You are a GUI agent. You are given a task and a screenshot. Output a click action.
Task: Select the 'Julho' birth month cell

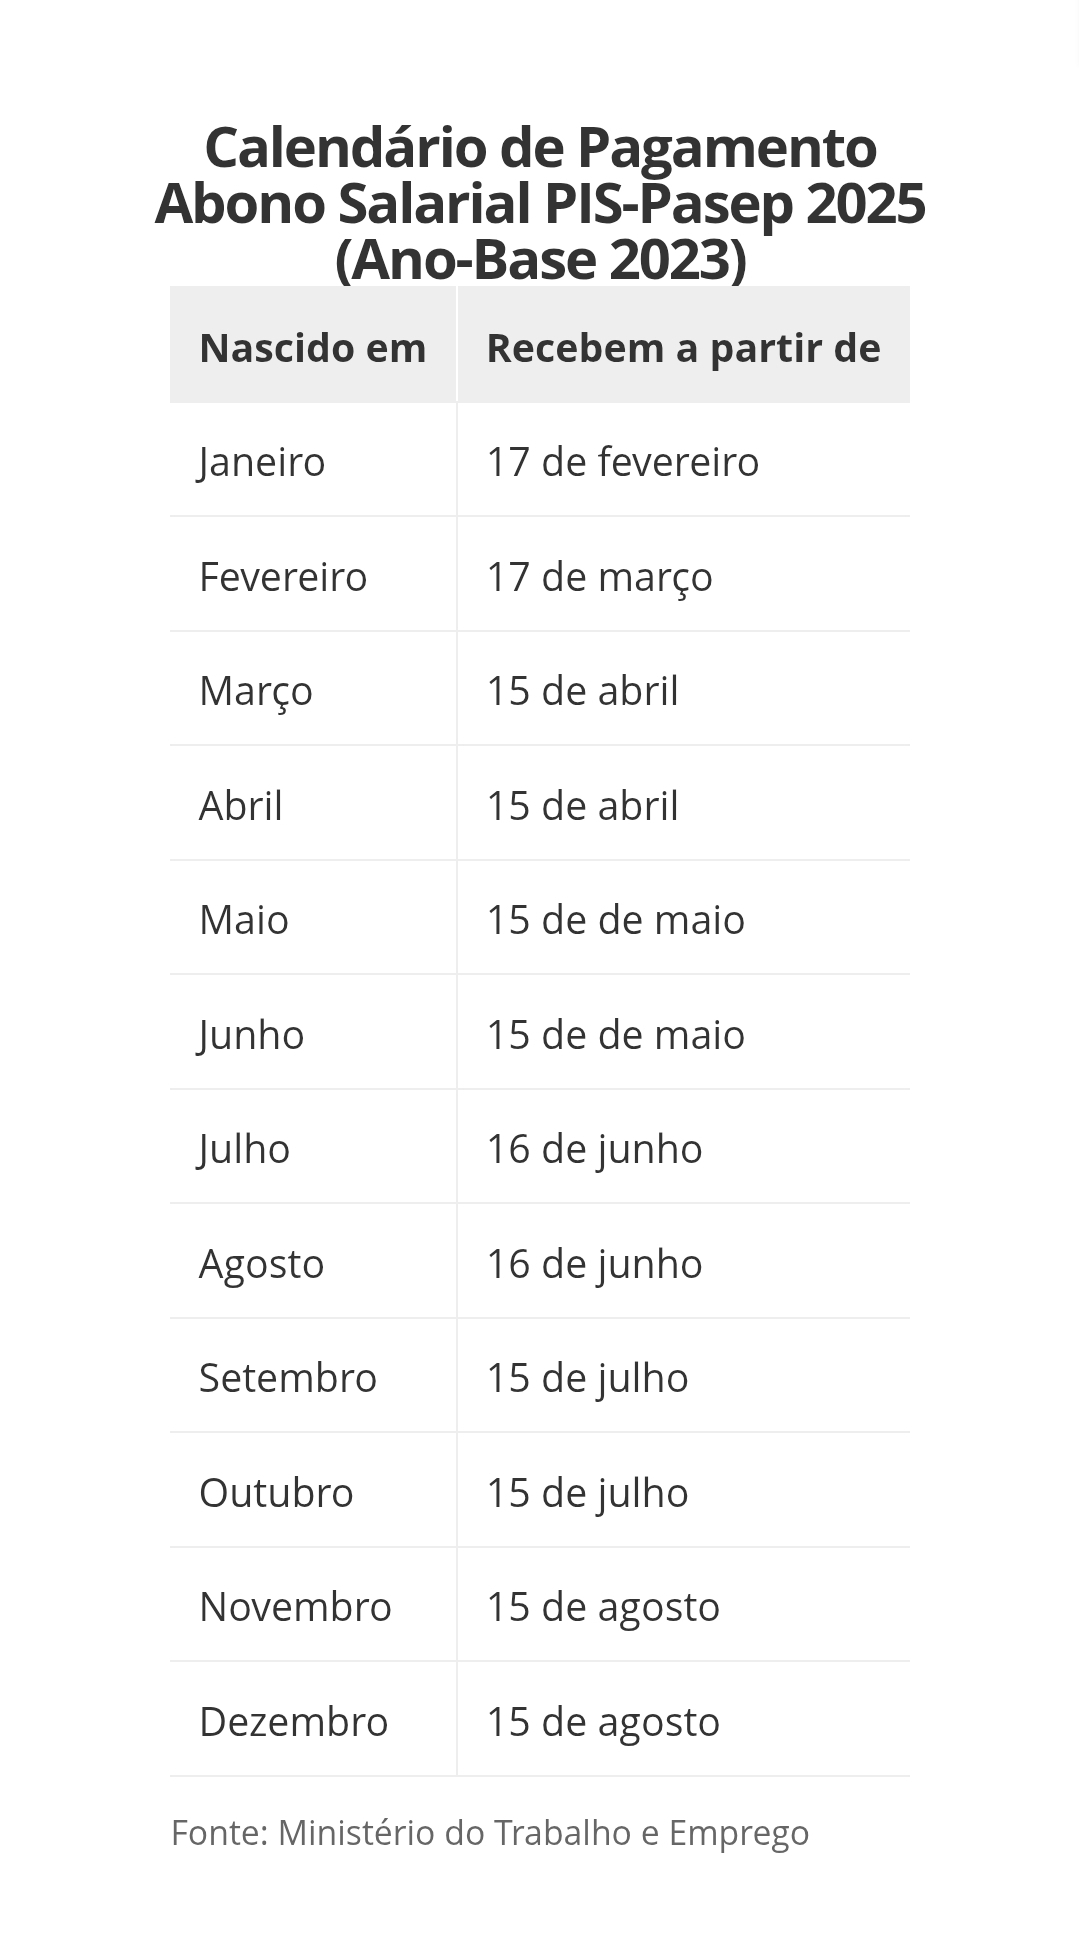[x=244, y=1149]
